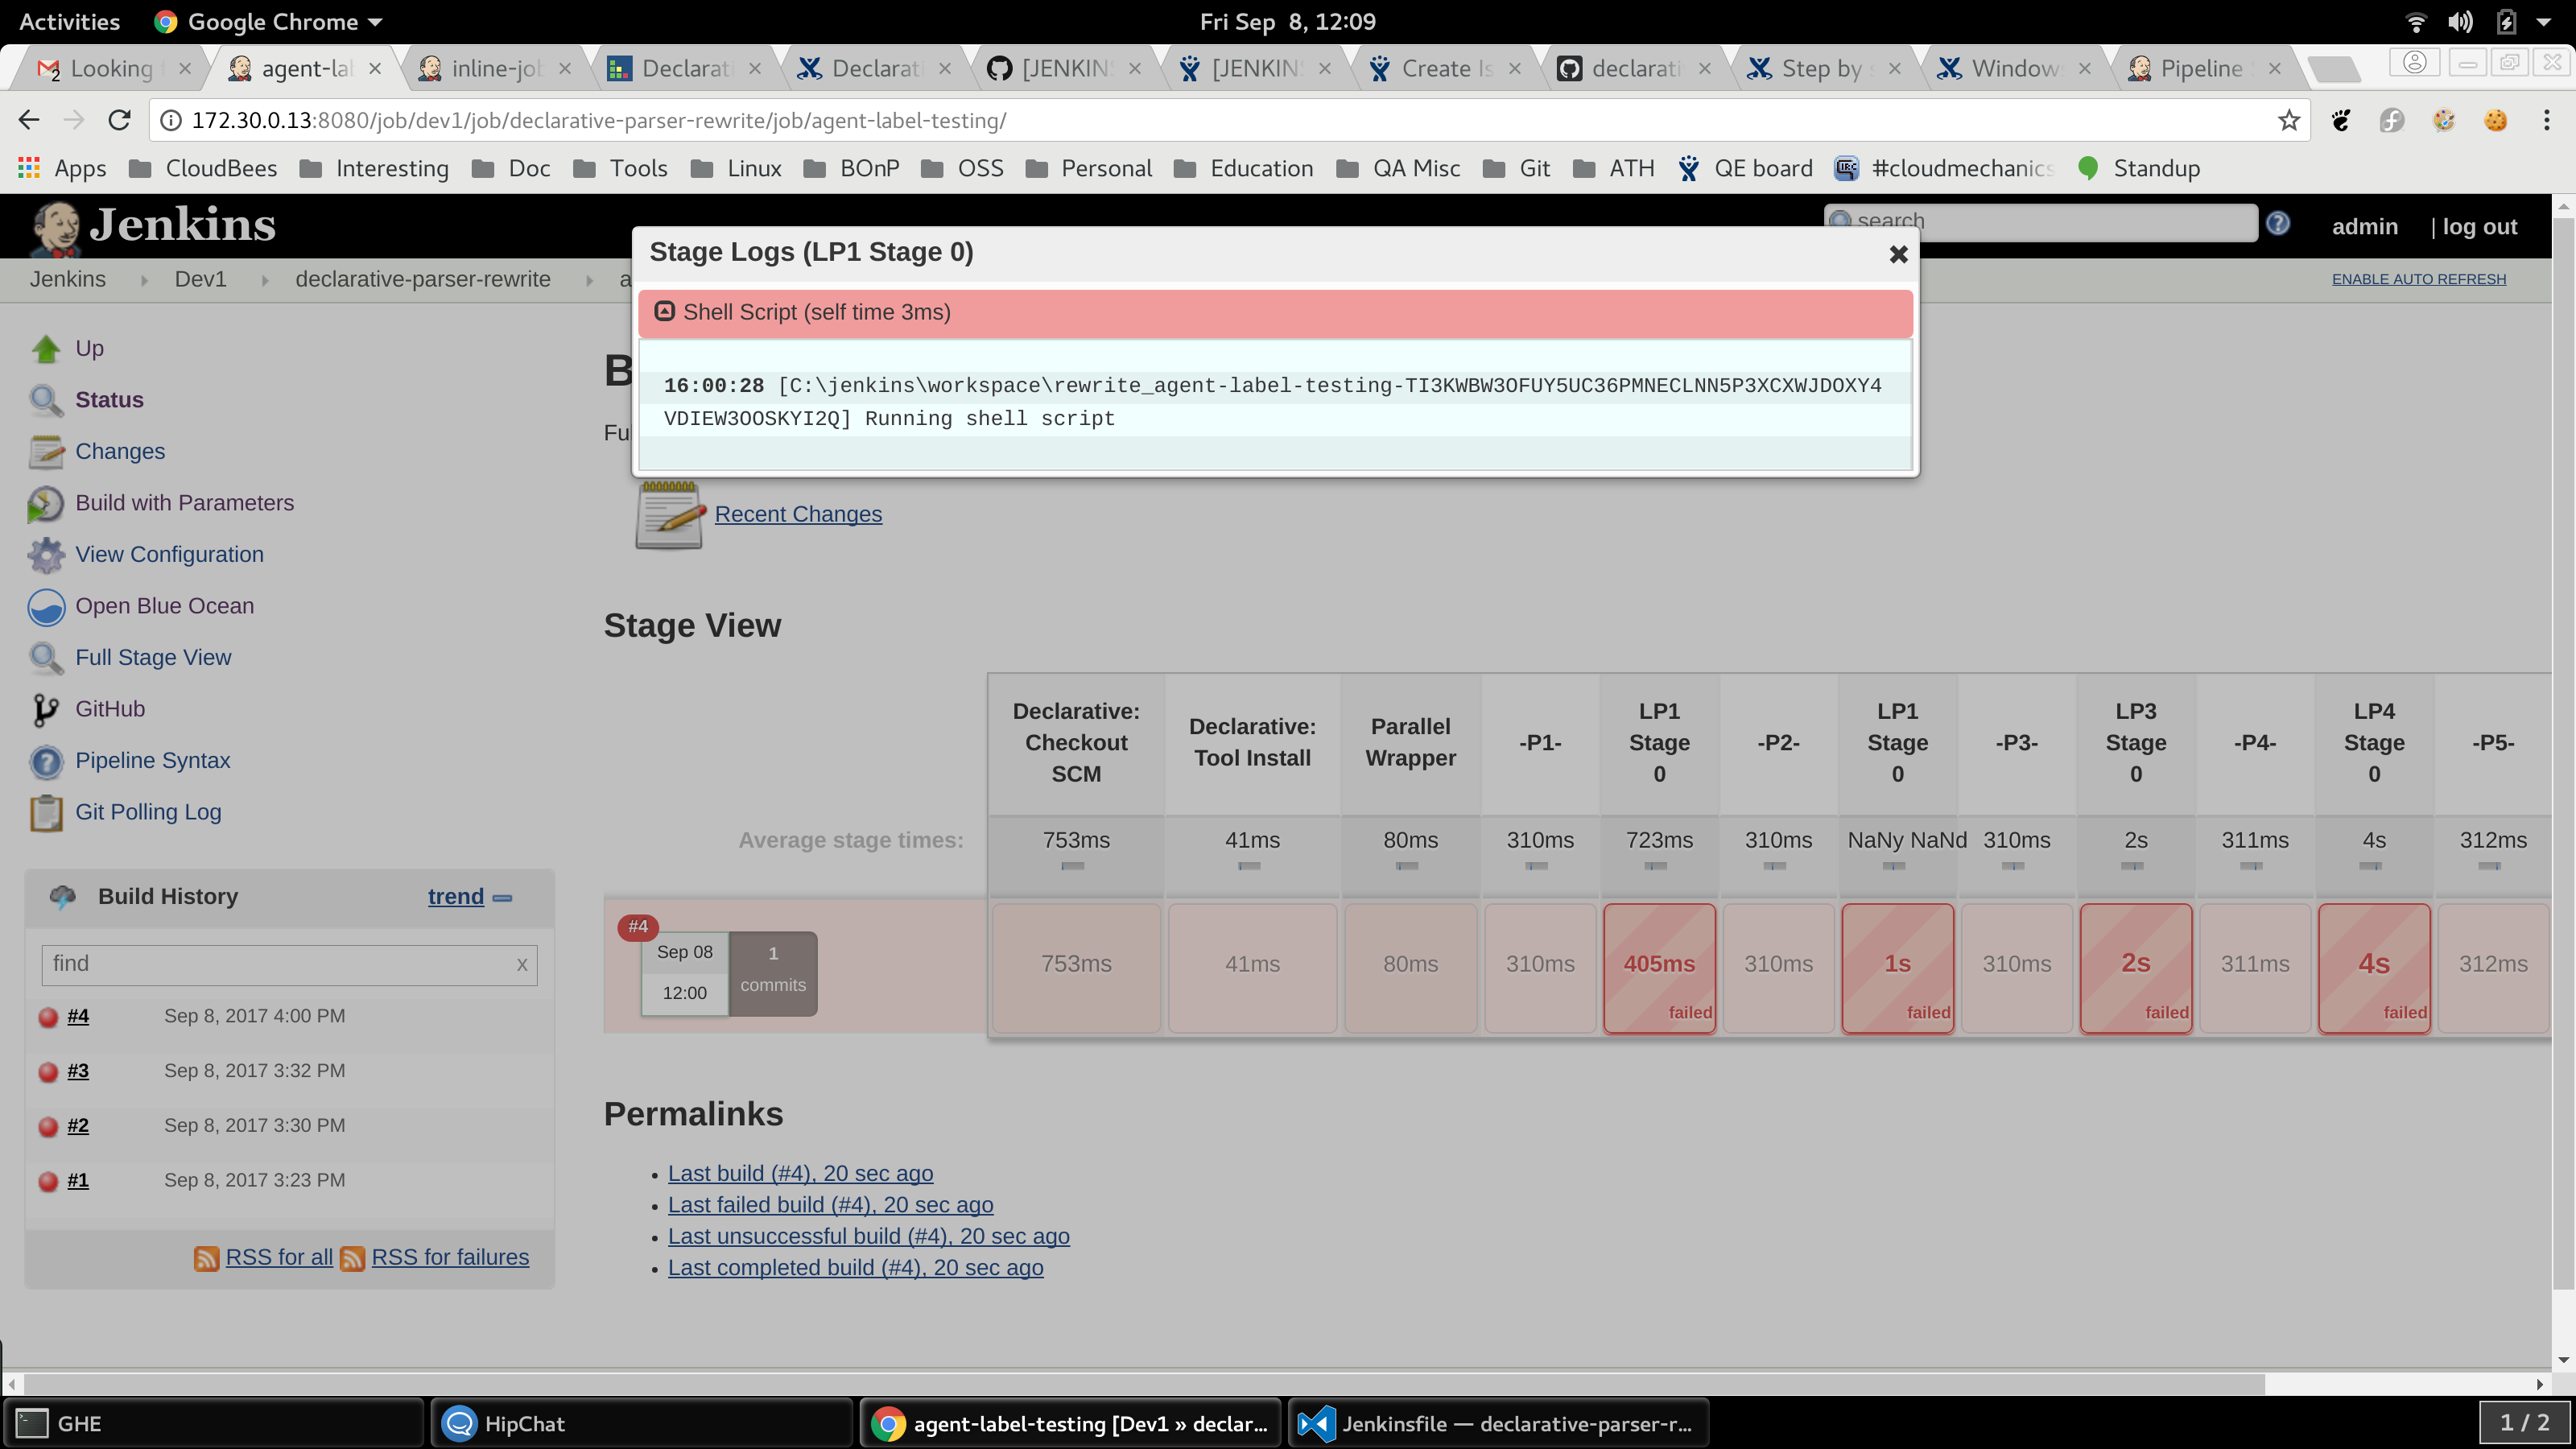Image resolution: width=2576 pixels, height=1449 pixels.
Task: Enable auto refresh toggle link
Action: (2418, 279)
